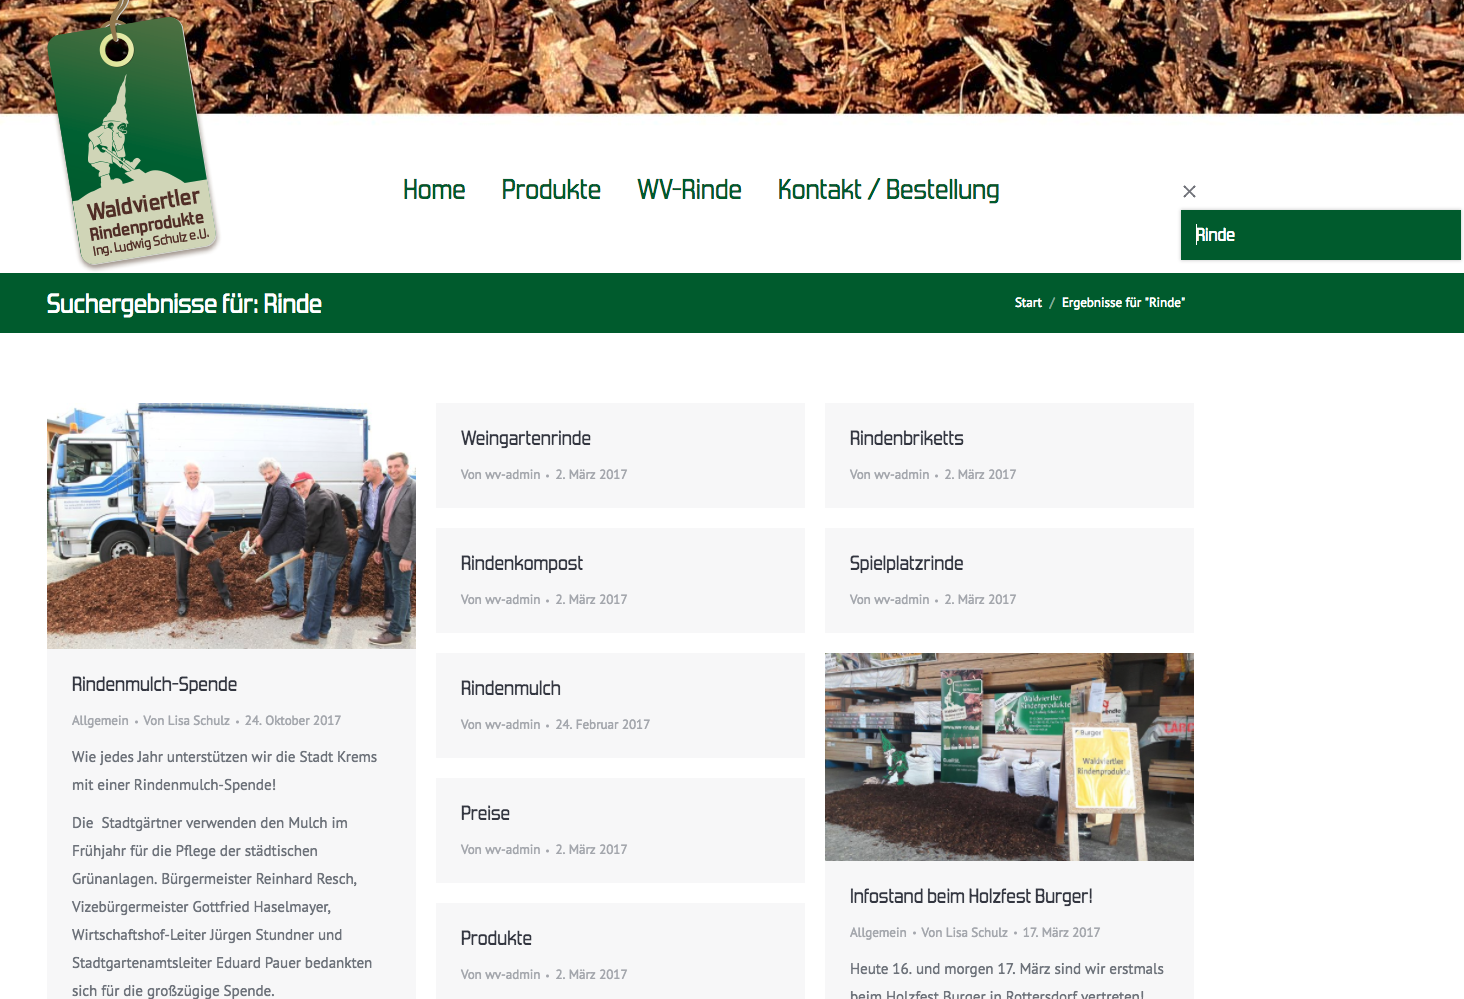Open the Rindenkompost result title

click(522, 563)
